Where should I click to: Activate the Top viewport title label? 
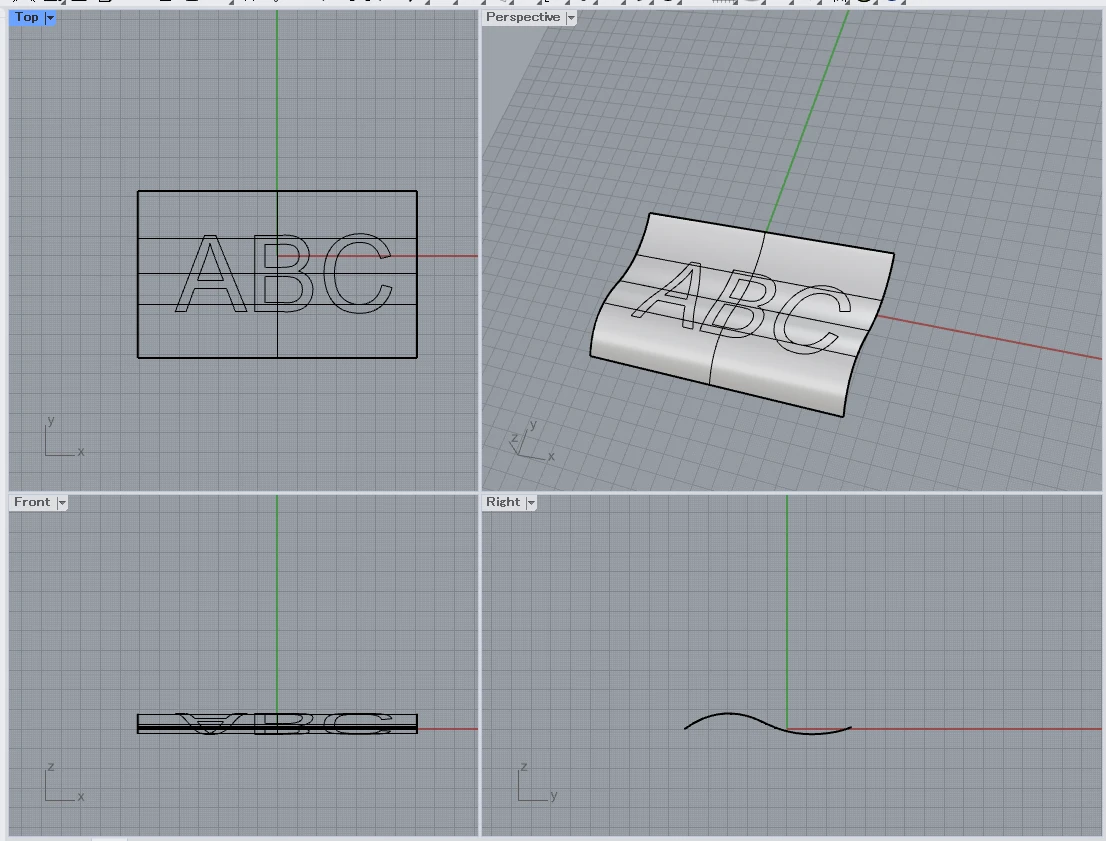[x=27, y=17]
